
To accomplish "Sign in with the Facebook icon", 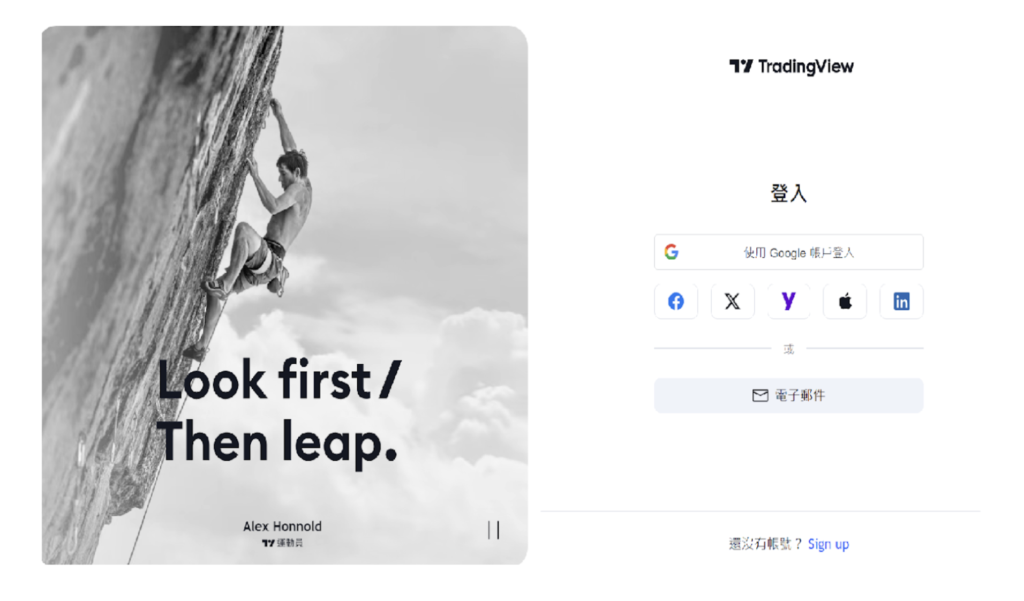I will (x=676, y=301).
